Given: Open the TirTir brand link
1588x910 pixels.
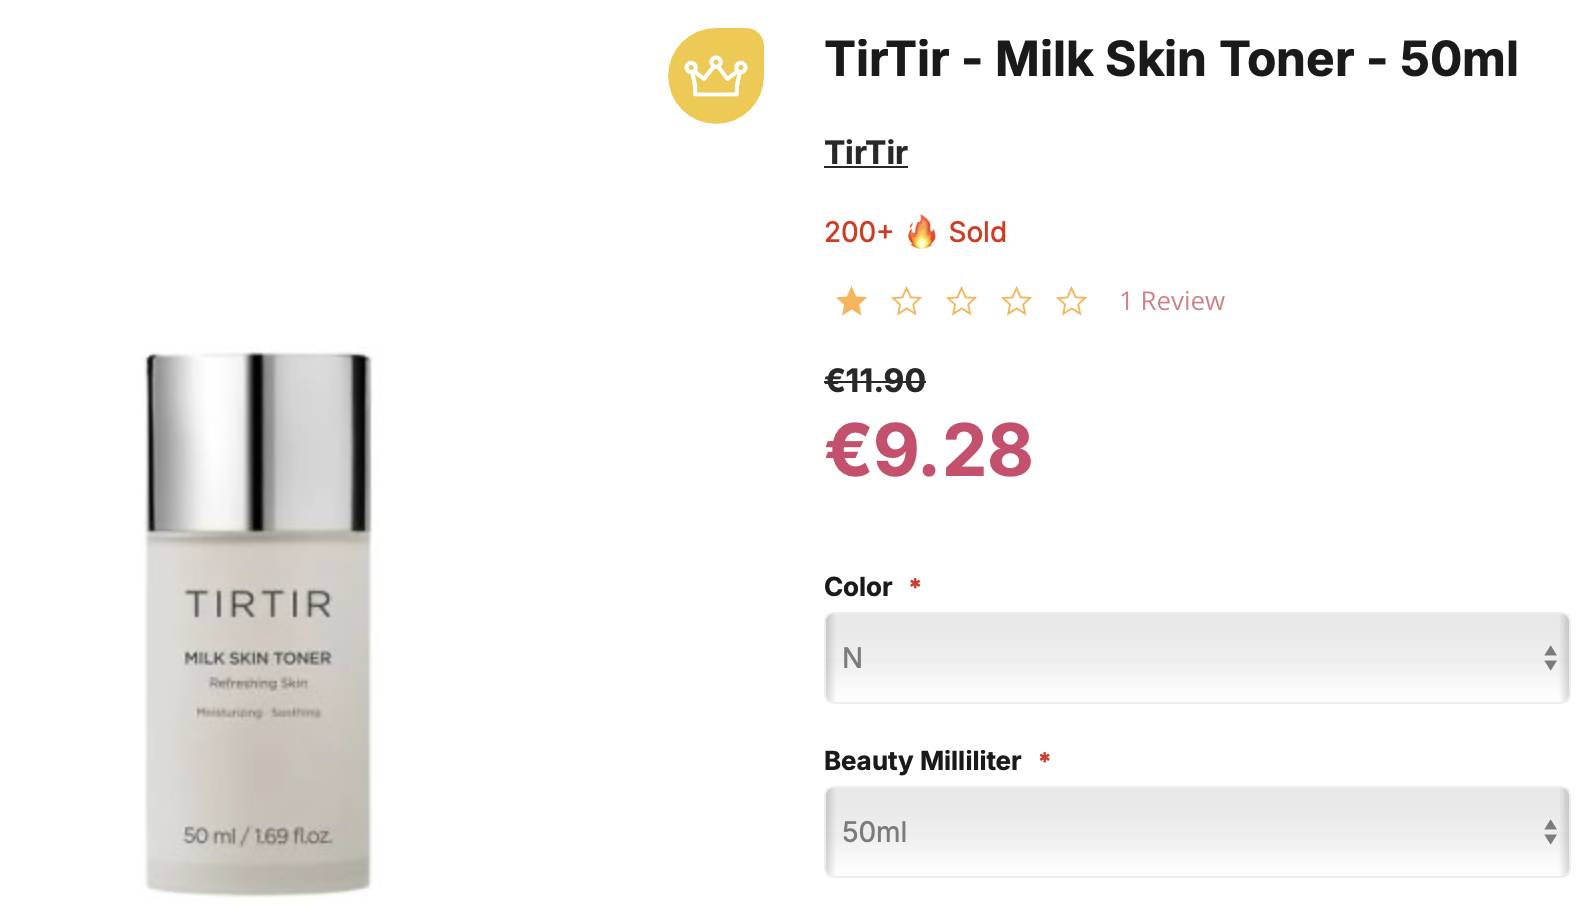Looking at the screenshot, I should [x=866, y=153].
